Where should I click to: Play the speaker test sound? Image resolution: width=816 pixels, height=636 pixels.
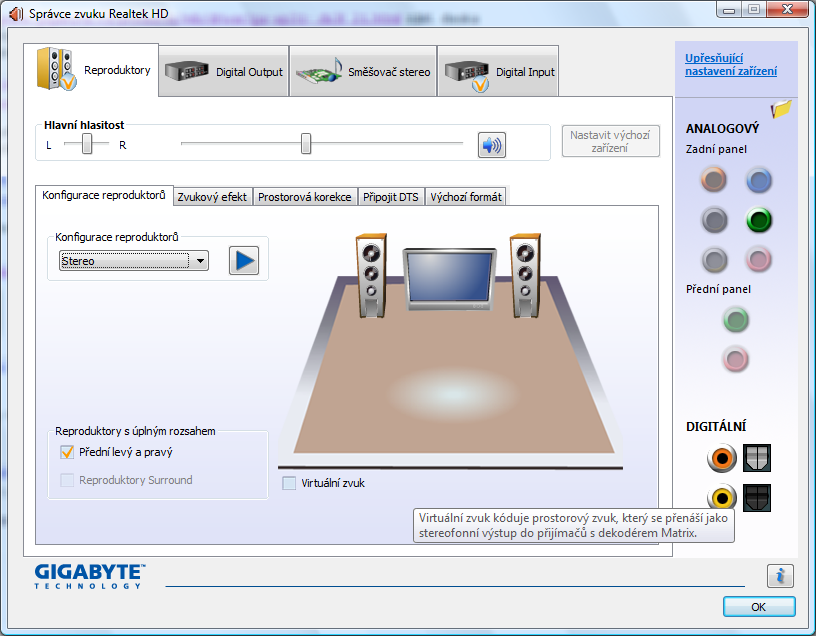point(244,260)
